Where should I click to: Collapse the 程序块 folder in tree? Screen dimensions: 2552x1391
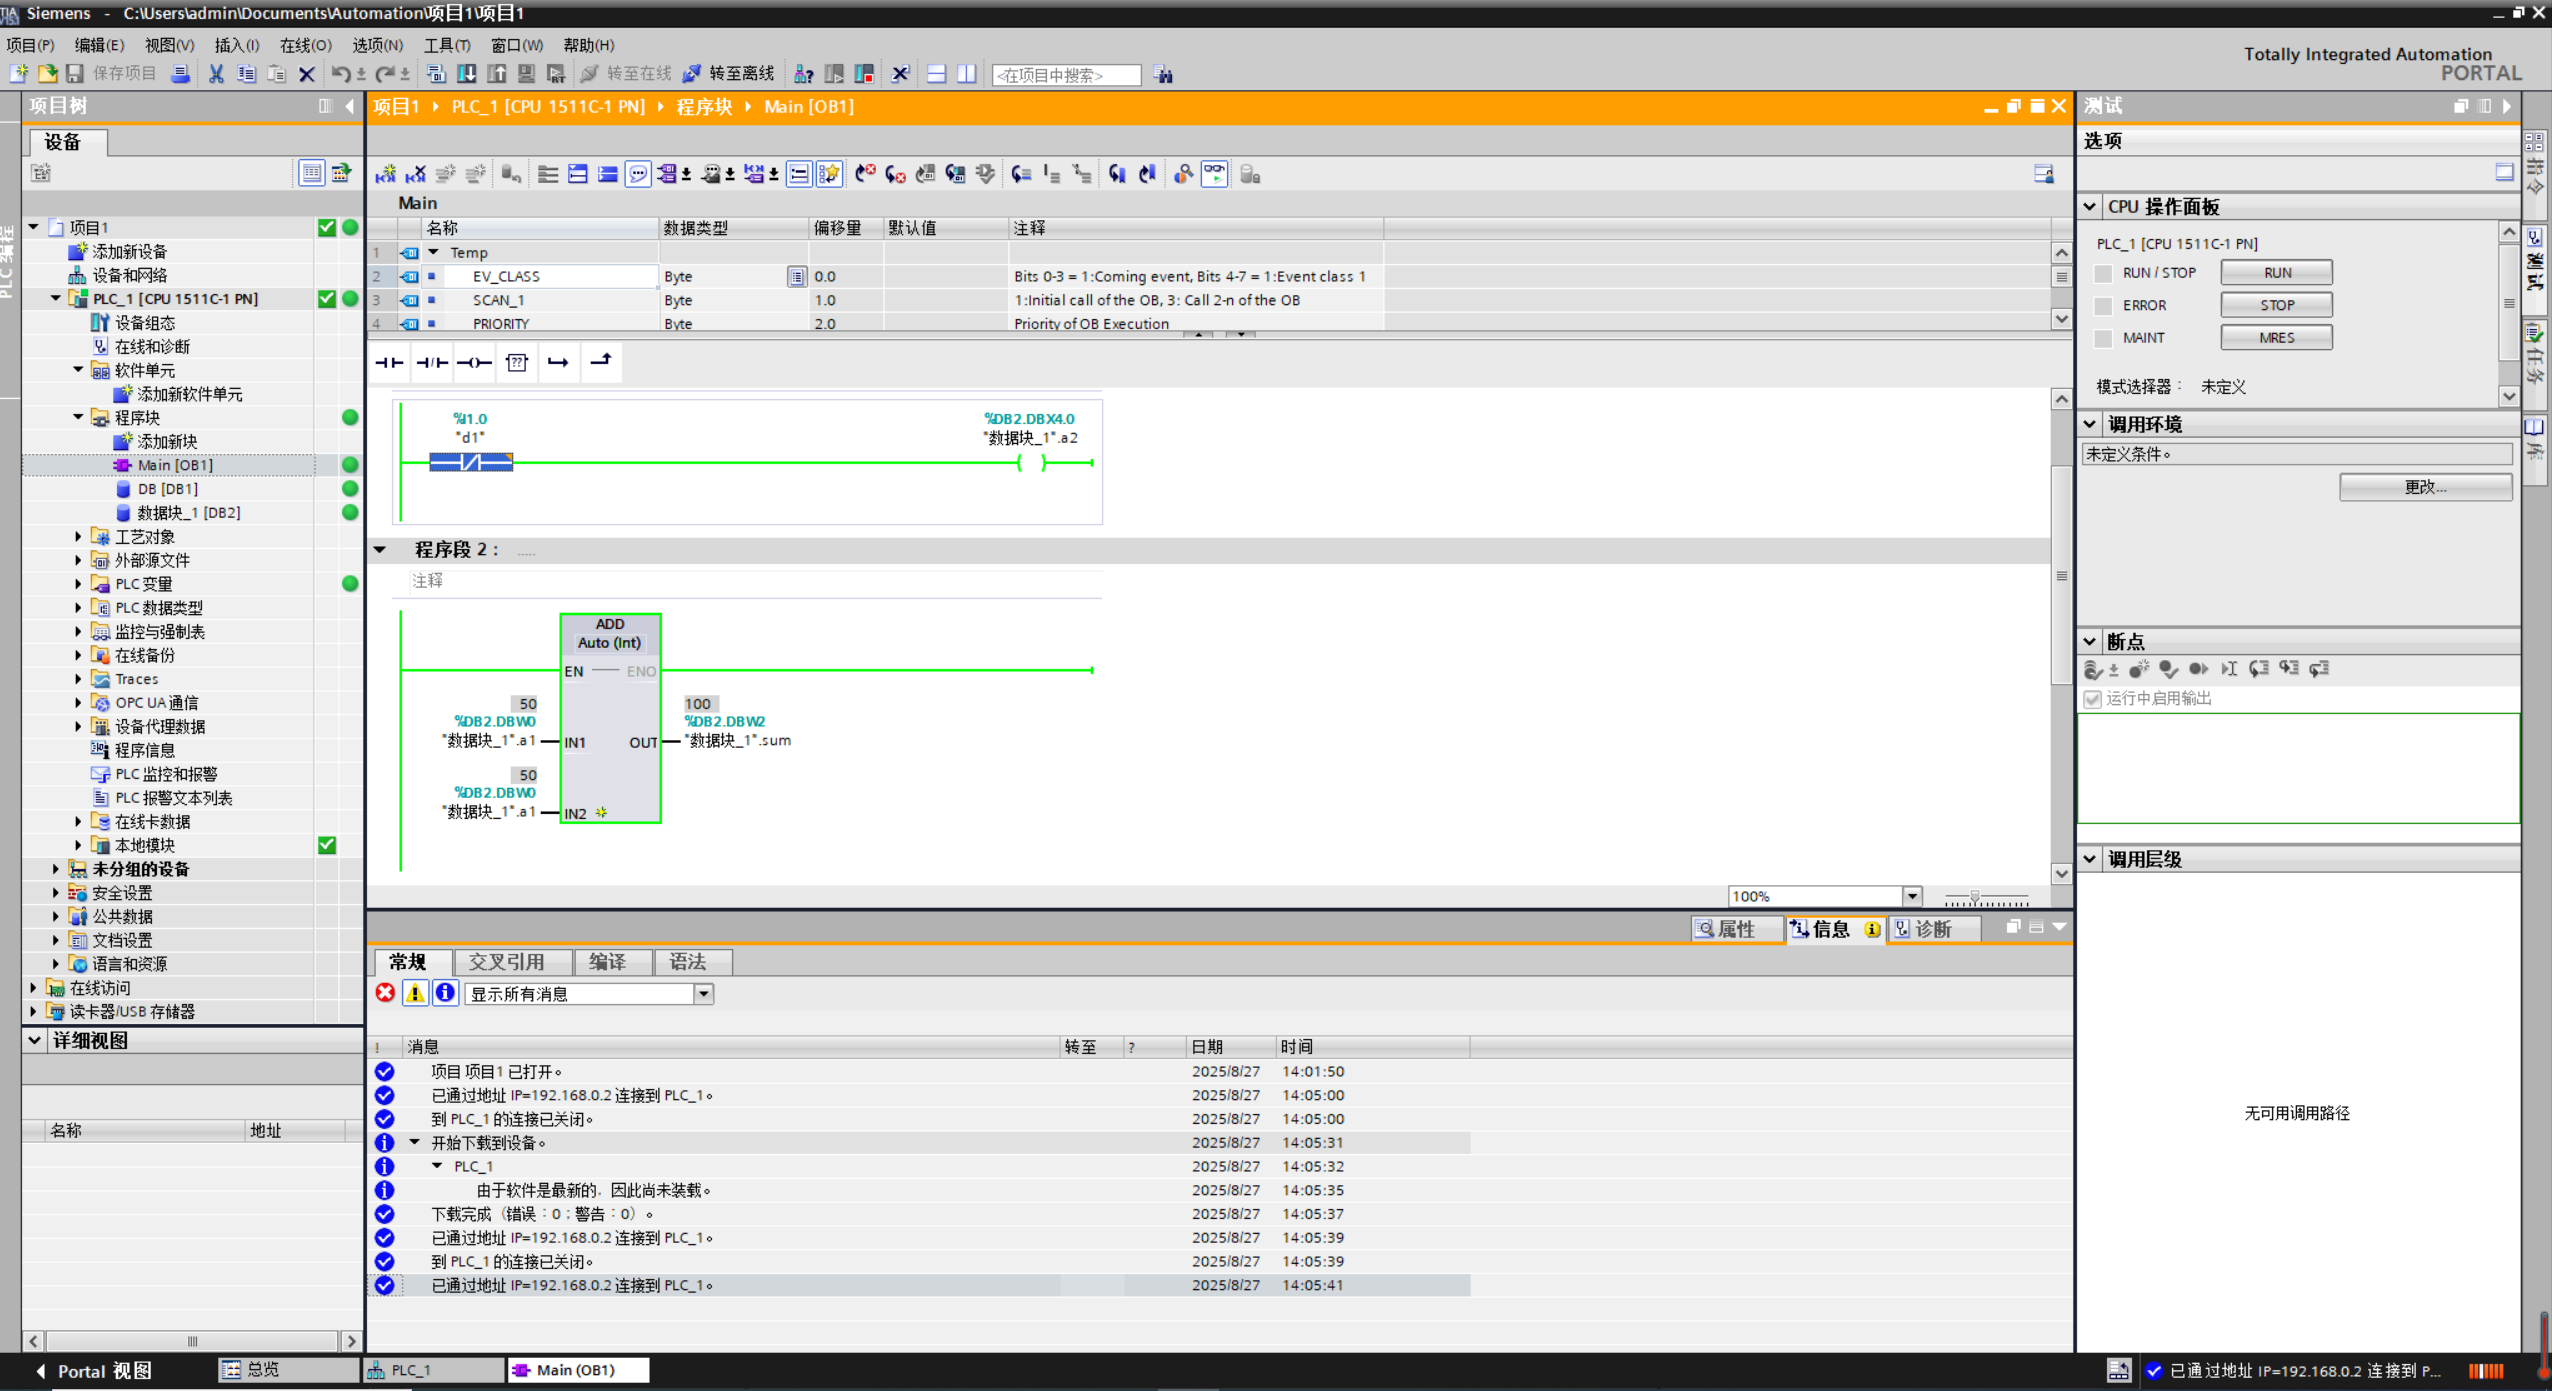(78, 418)
